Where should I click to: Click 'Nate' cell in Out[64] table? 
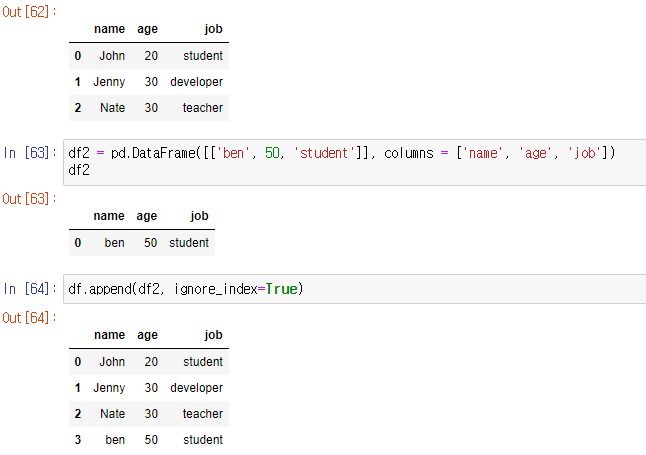tap(112, 414)
